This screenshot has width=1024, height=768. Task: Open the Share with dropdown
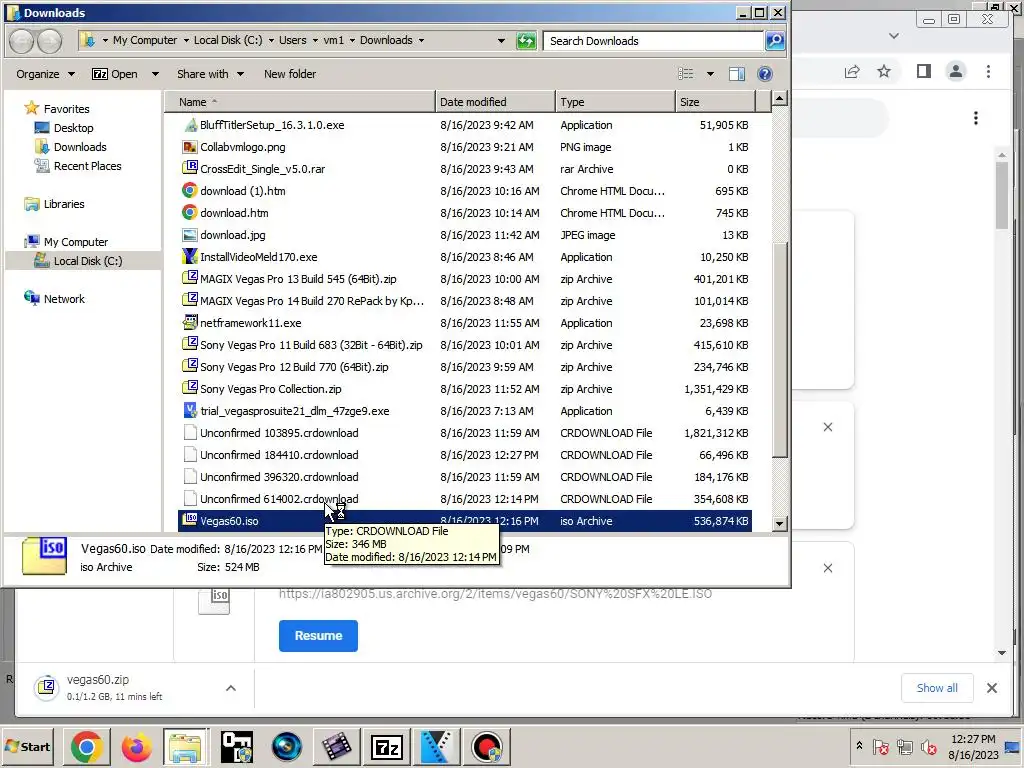coord(210,74)
